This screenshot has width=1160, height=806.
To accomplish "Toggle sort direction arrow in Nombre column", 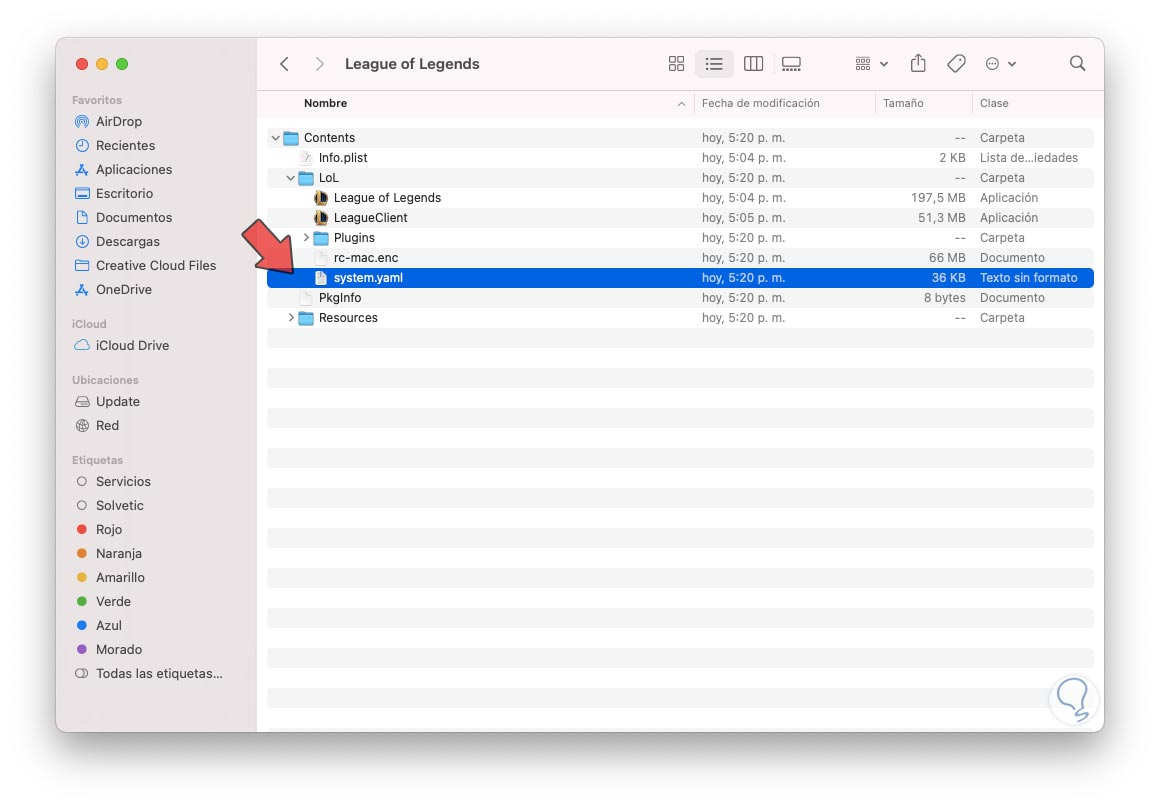I will [x=681, y=104].
